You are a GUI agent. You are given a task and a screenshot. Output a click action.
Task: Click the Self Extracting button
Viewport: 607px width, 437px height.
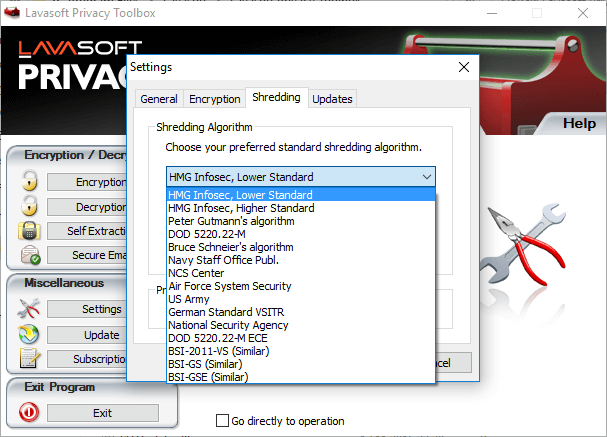click(x=87, y=231)
